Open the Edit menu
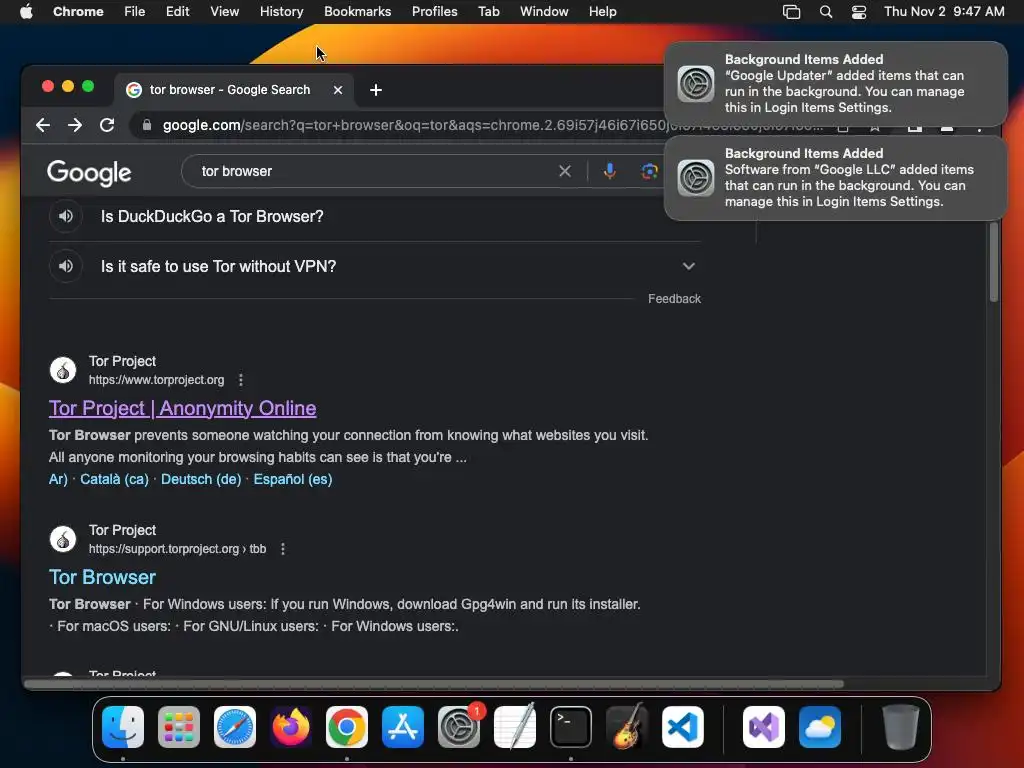 pos(177,11)
